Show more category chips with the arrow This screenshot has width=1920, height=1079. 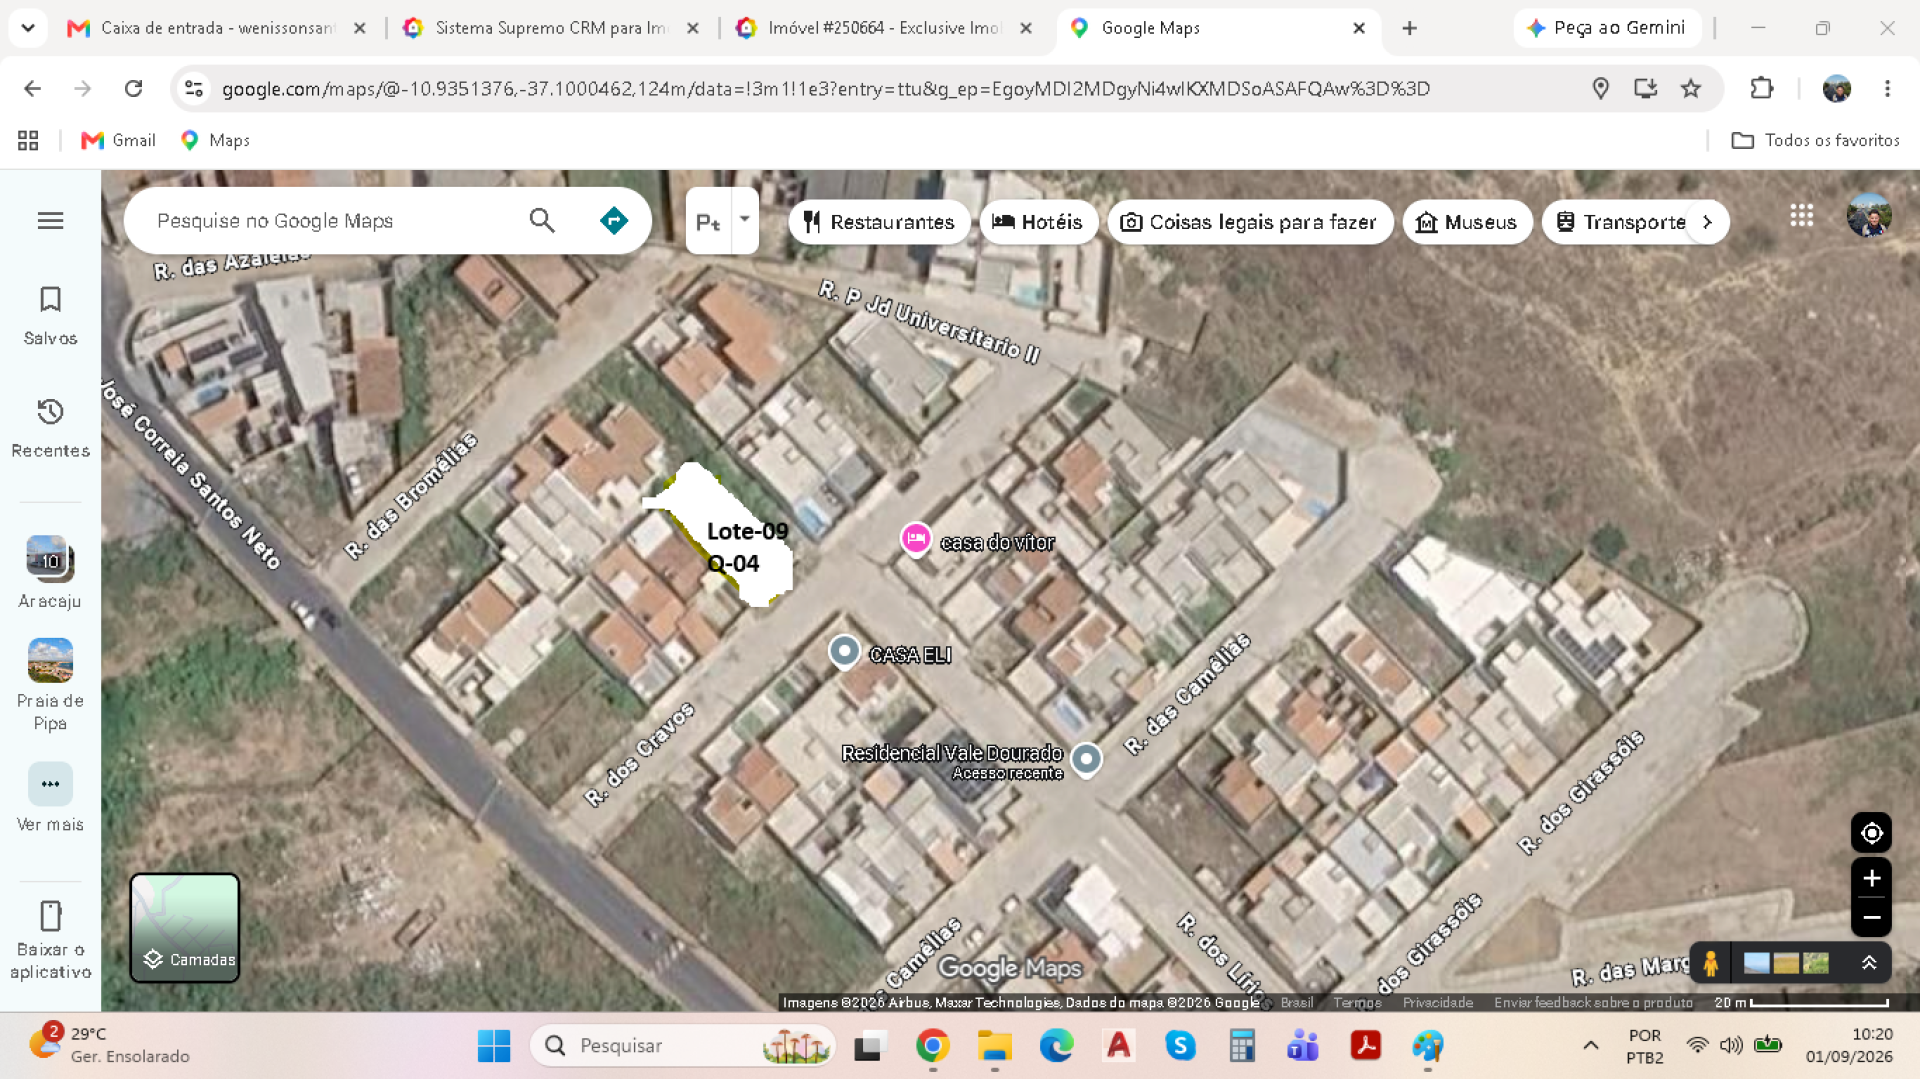pos(1708,222)
